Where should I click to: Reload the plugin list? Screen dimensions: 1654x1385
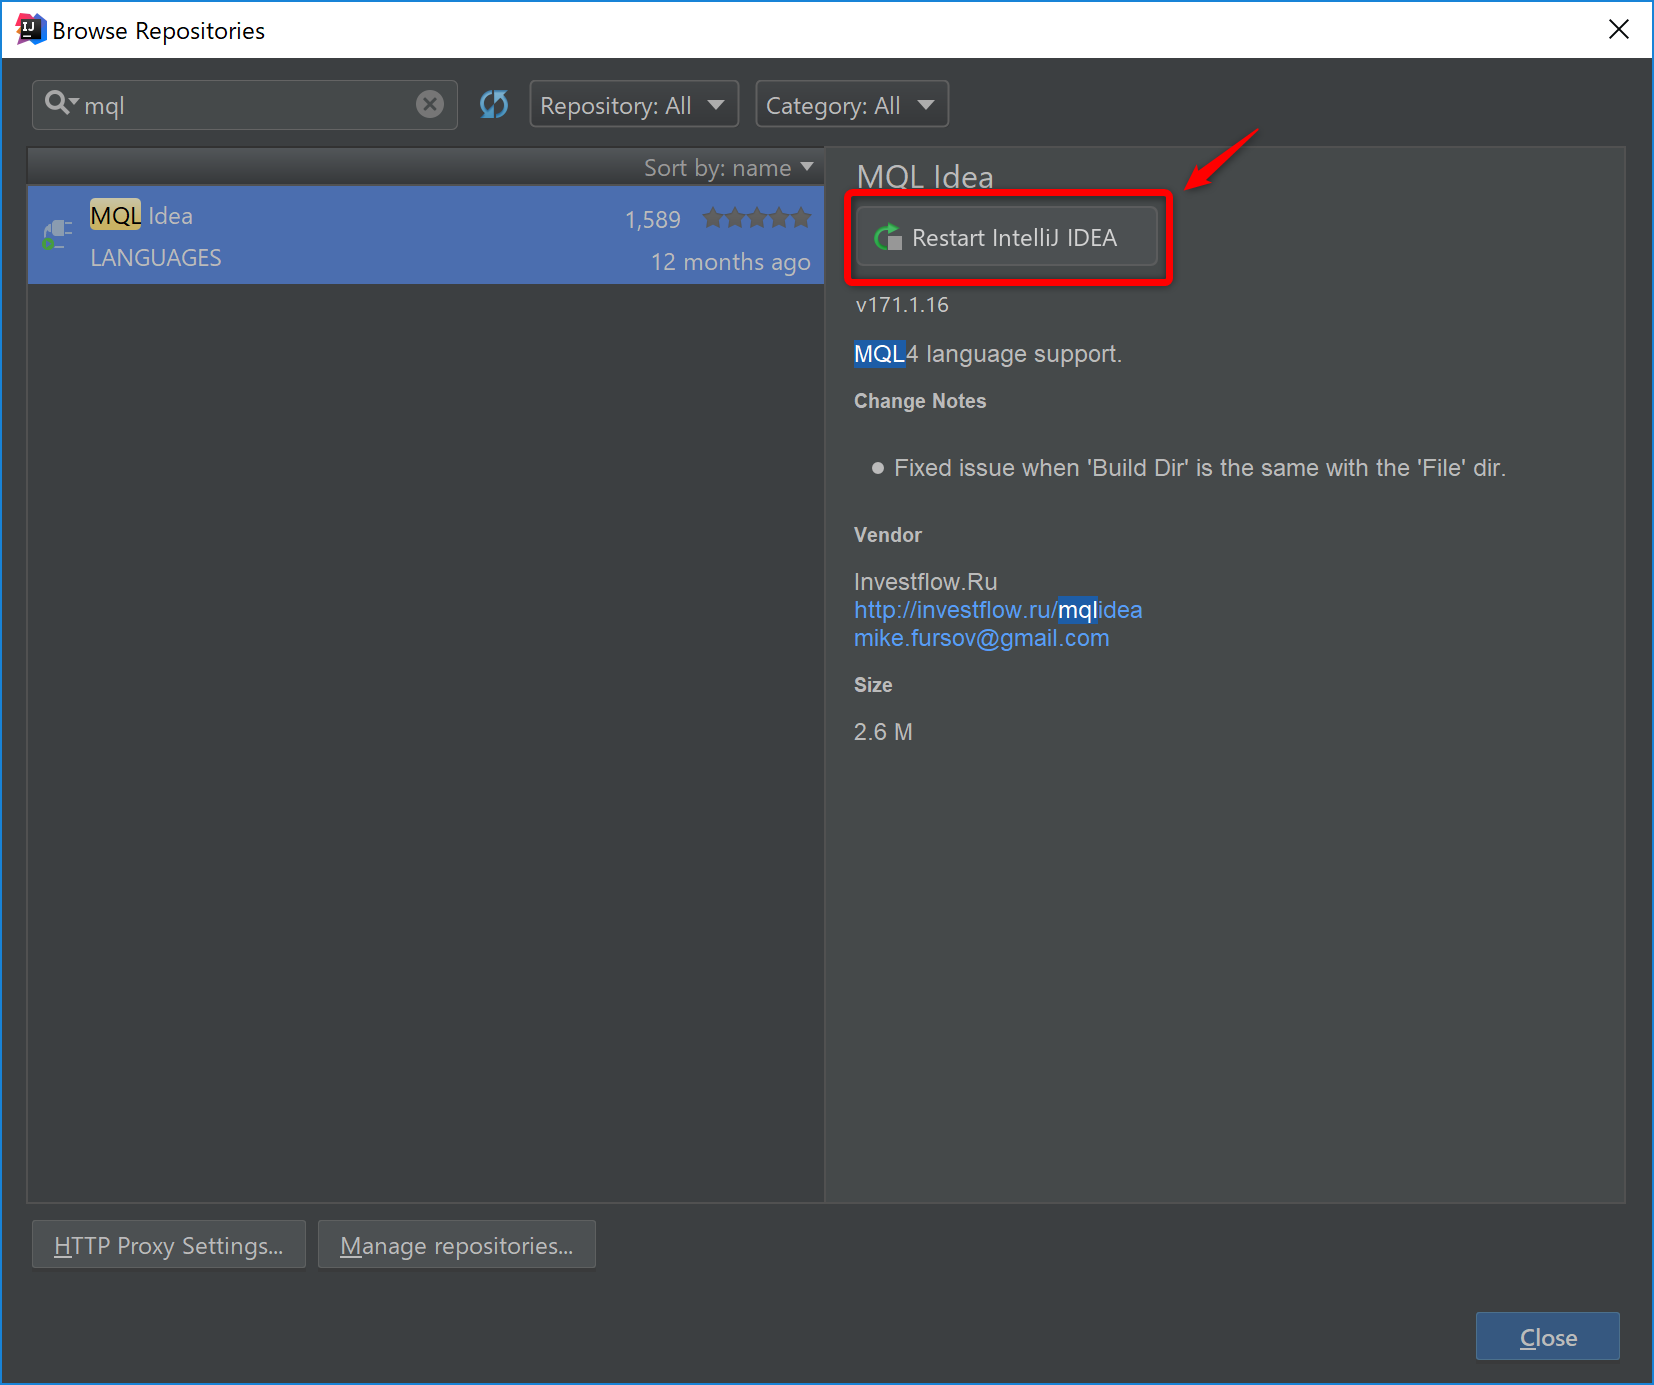click(494, 104)
